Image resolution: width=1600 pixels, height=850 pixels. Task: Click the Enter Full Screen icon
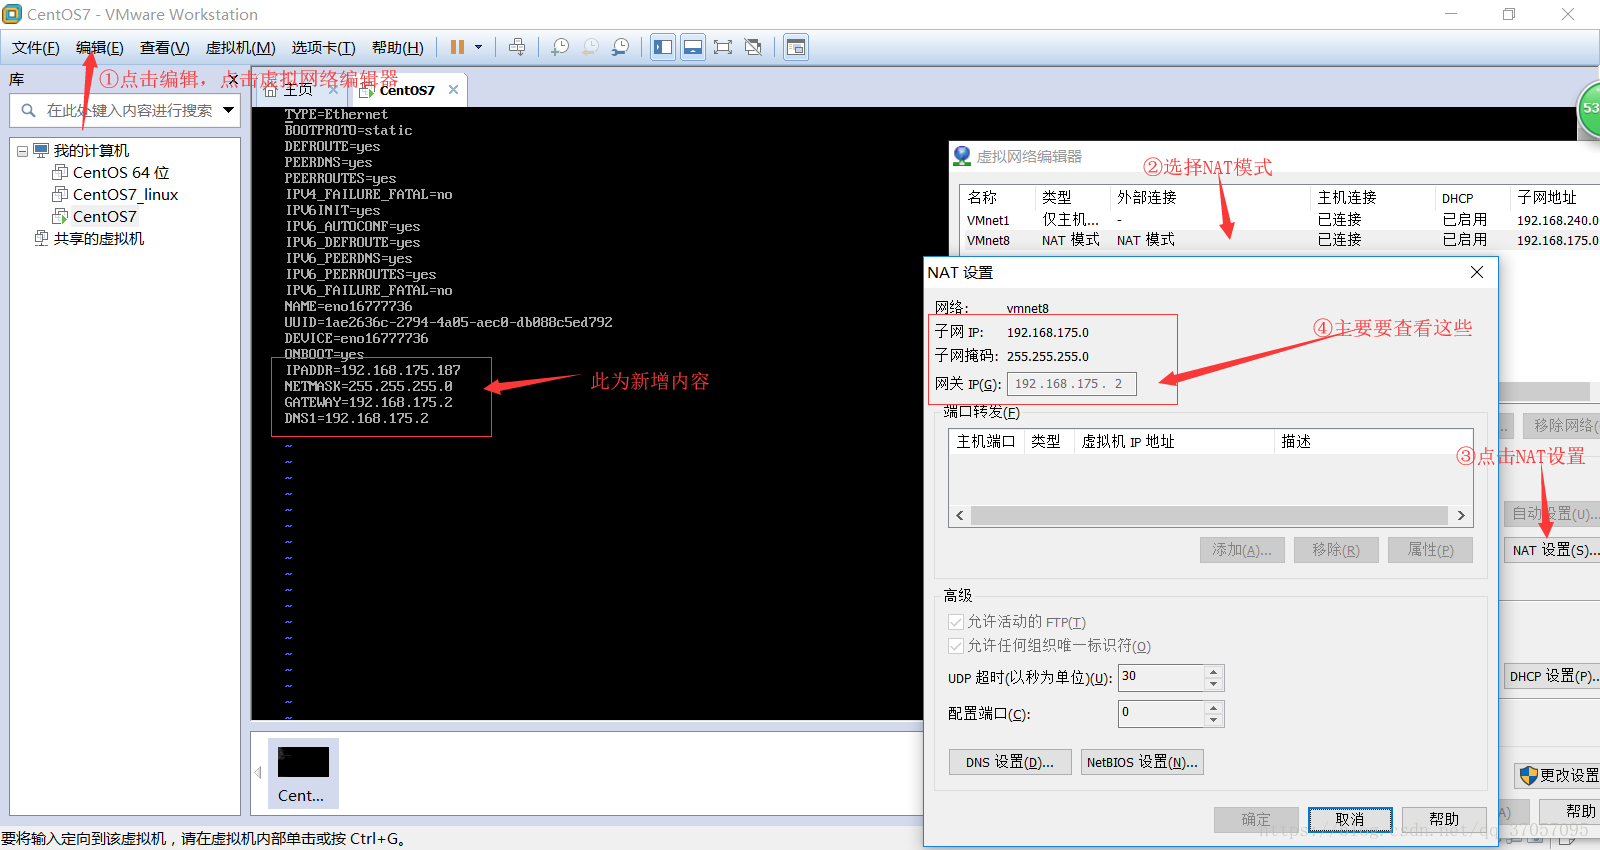(x=723, y=47)
